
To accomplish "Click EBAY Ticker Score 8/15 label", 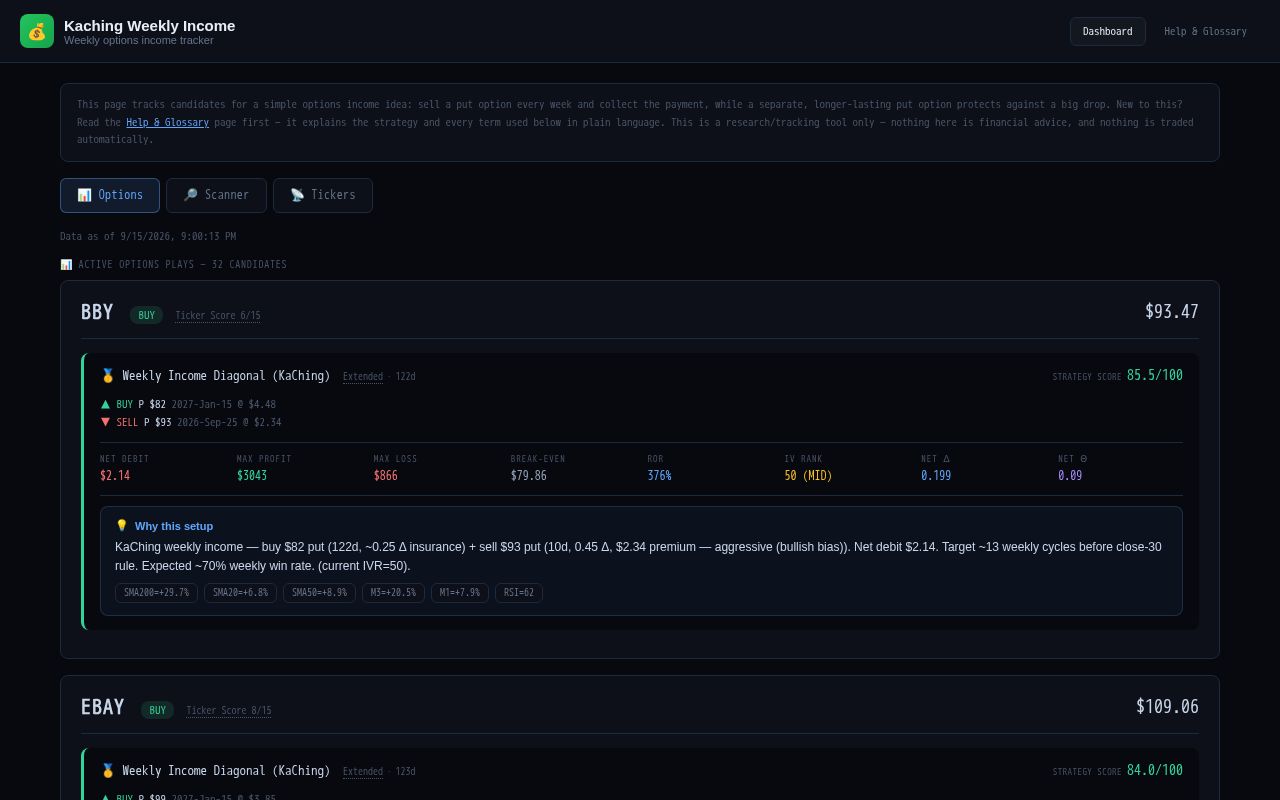I will tap(229, 710).
